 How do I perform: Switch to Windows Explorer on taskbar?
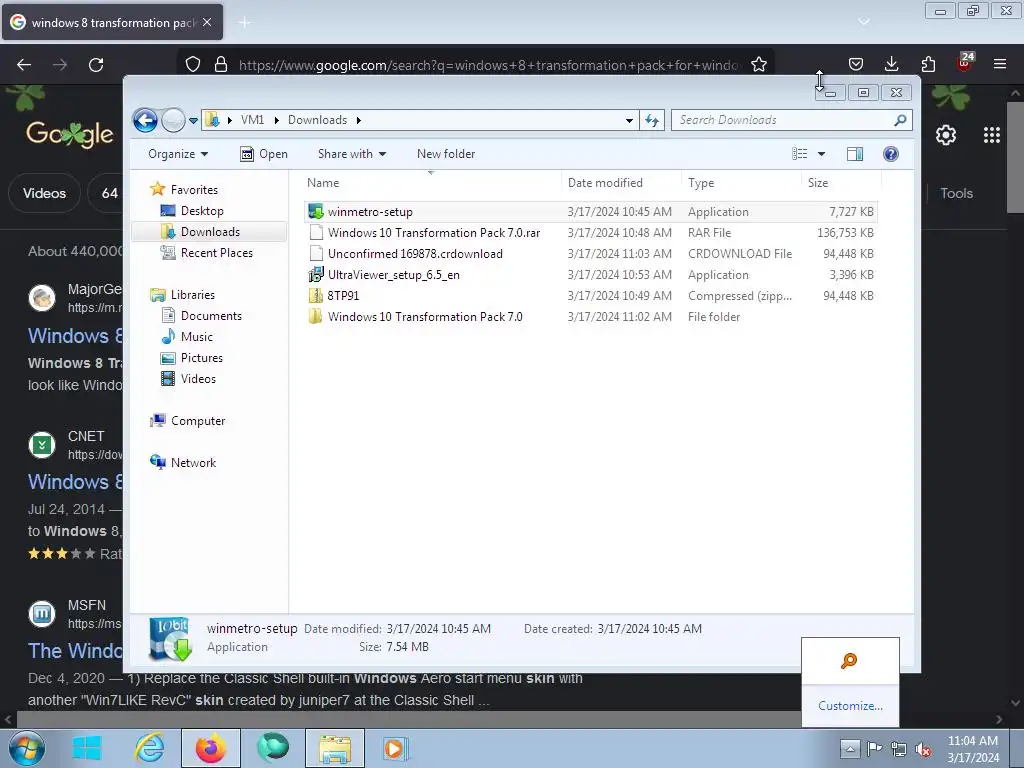tap(335, 748)
